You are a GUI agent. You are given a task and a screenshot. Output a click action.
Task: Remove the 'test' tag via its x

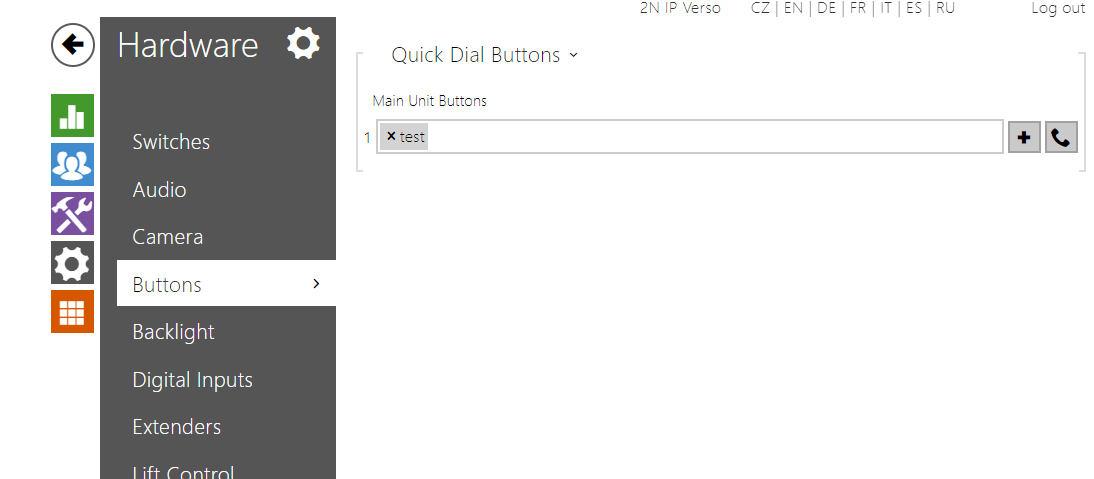pos(391,137)
